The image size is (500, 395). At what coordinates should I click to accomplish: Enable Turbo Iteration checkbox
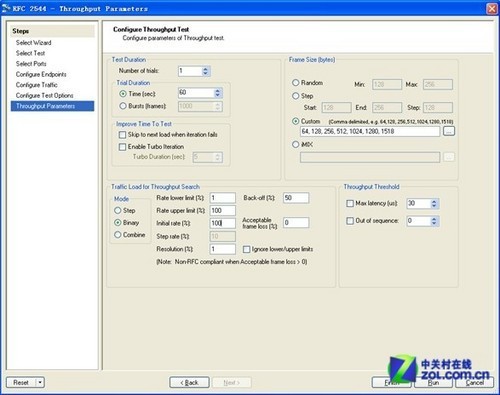(x=122, y=147)
